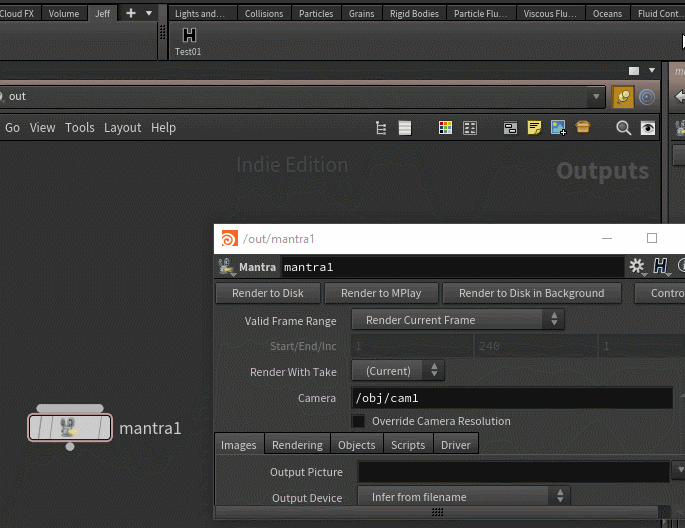Image resolution: width=685 pixels, height=528 pixels.
Task: Open the Valid Frame Range dropdown
Action: (x=458, y=320)
